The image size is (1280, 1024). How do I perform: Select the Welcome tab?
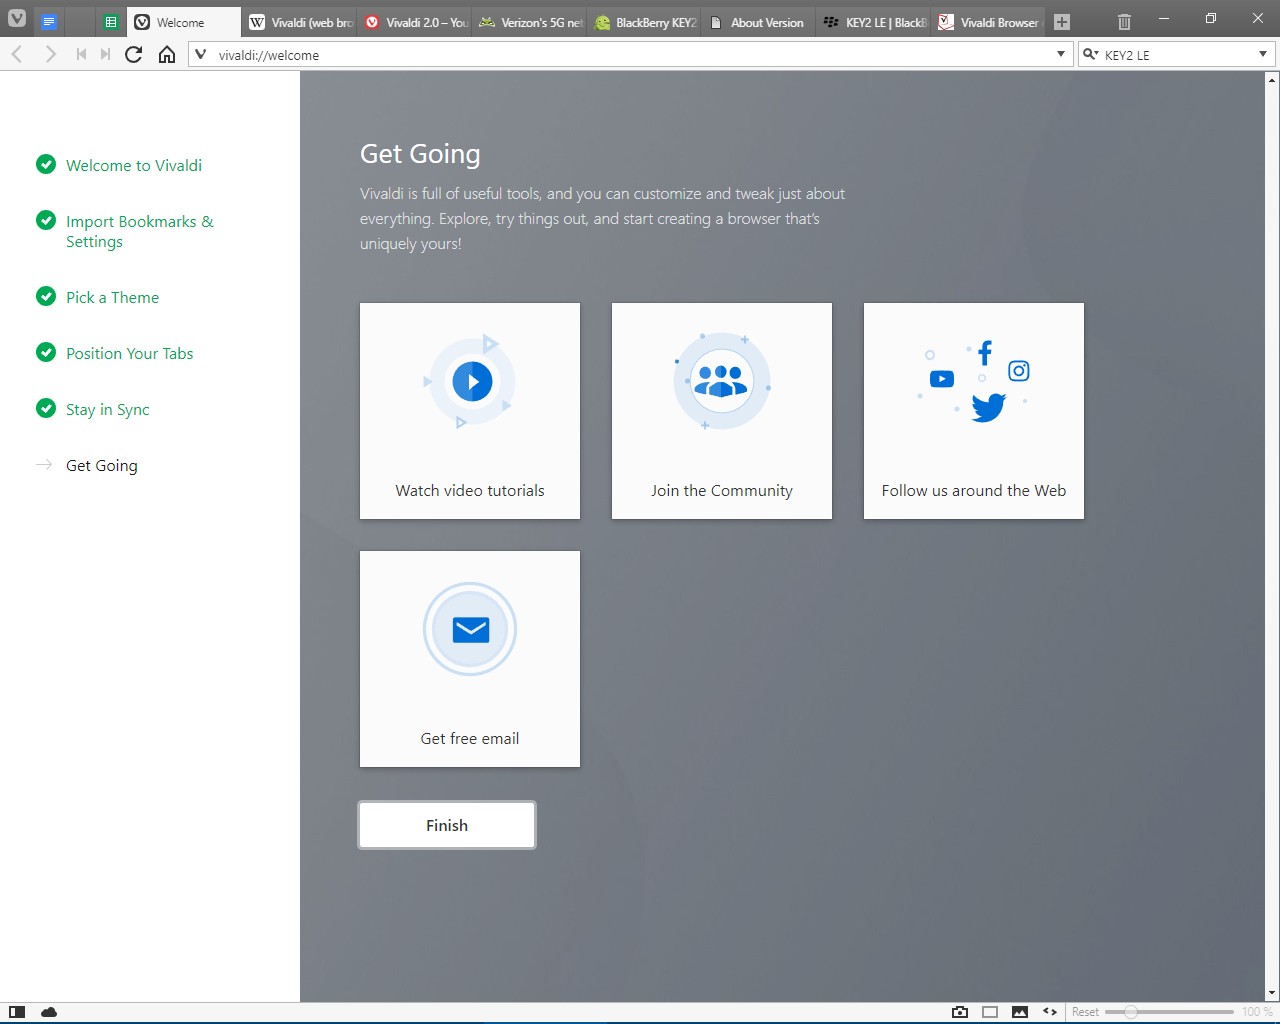(x=183, y=22)
